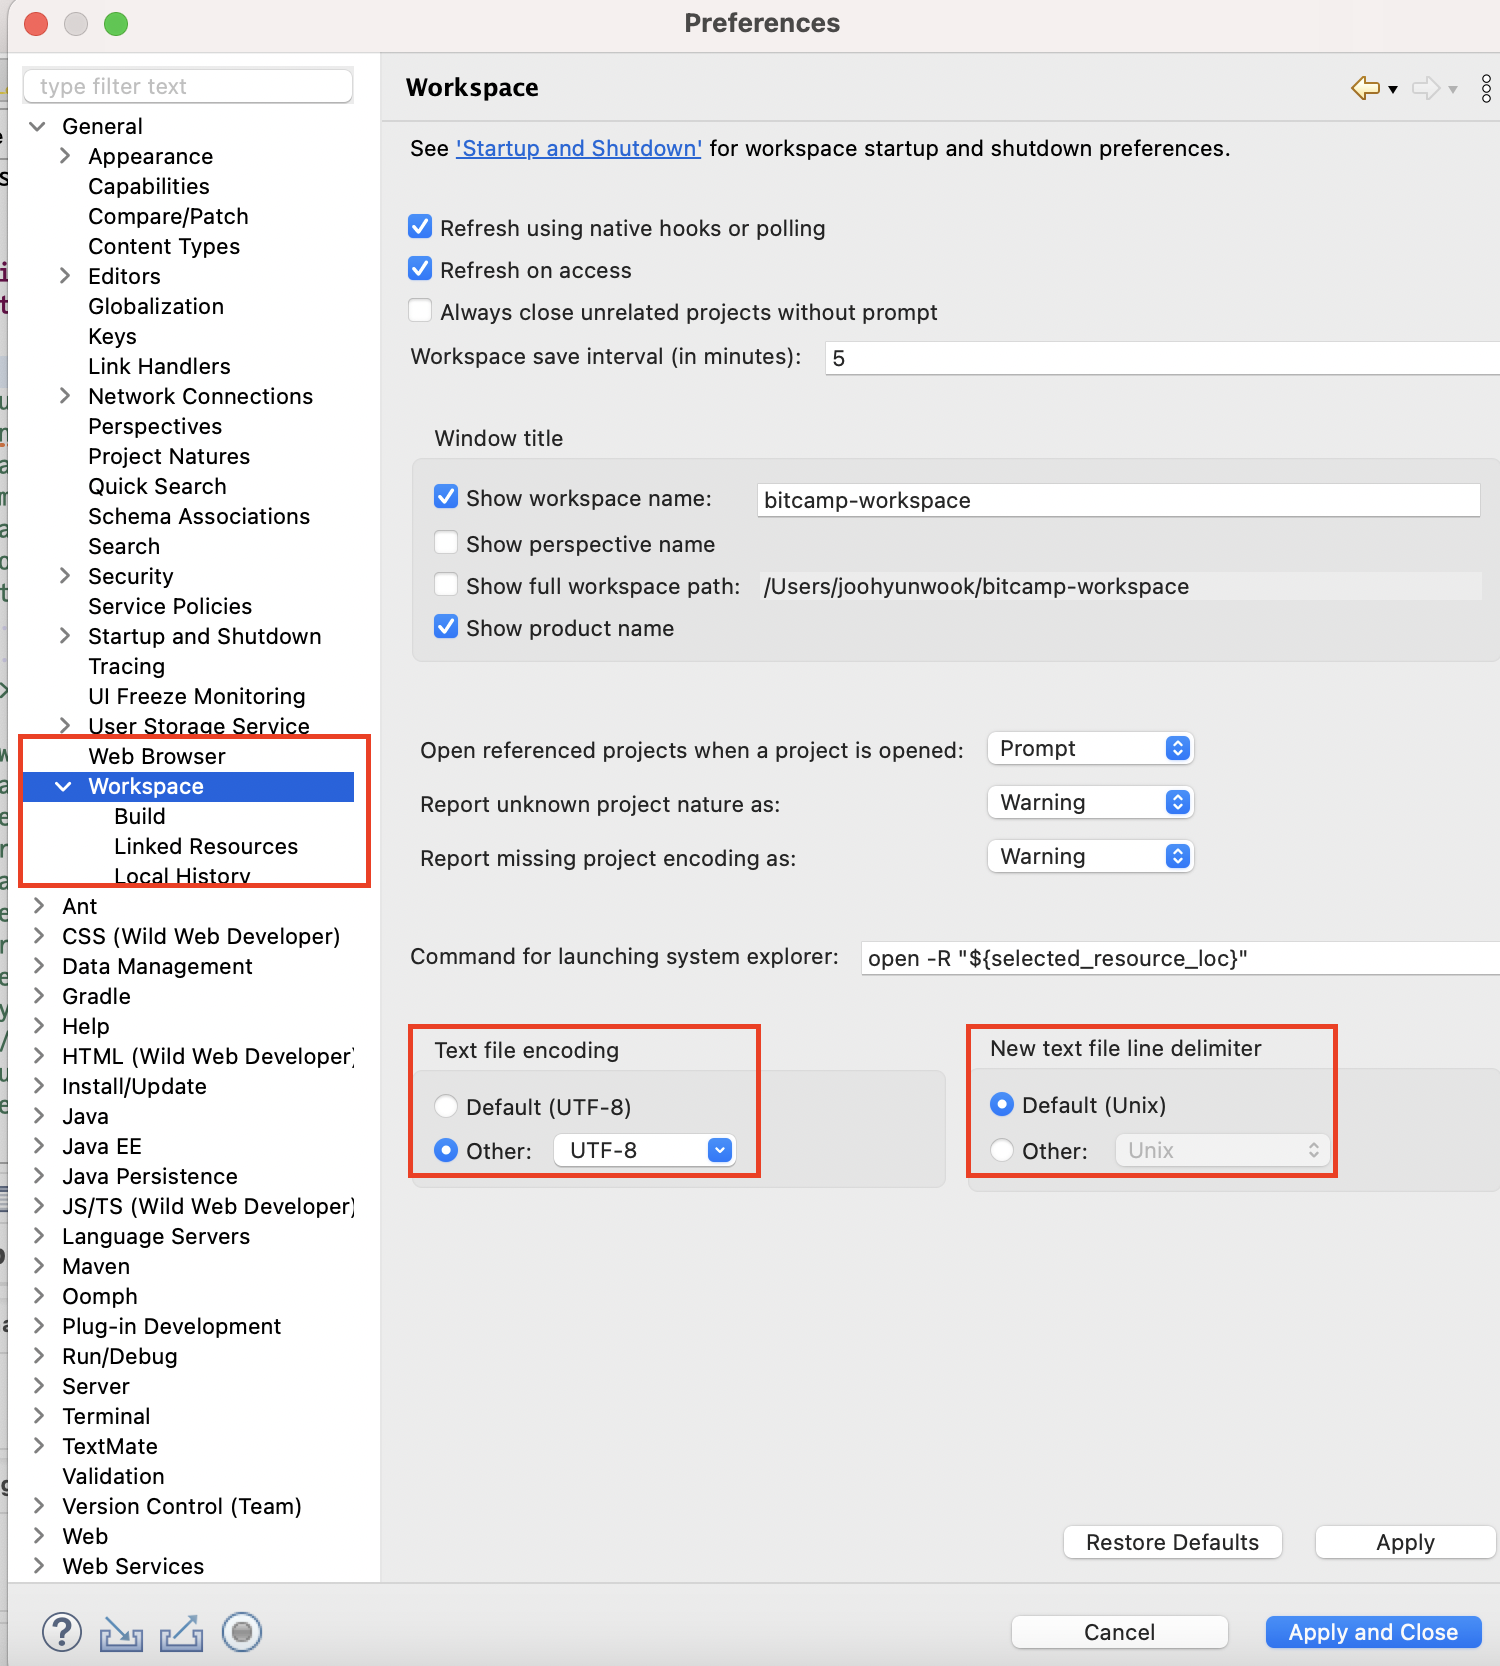Expand User Storage Service node
The image size is (1500, 1666).
point(65,726)
